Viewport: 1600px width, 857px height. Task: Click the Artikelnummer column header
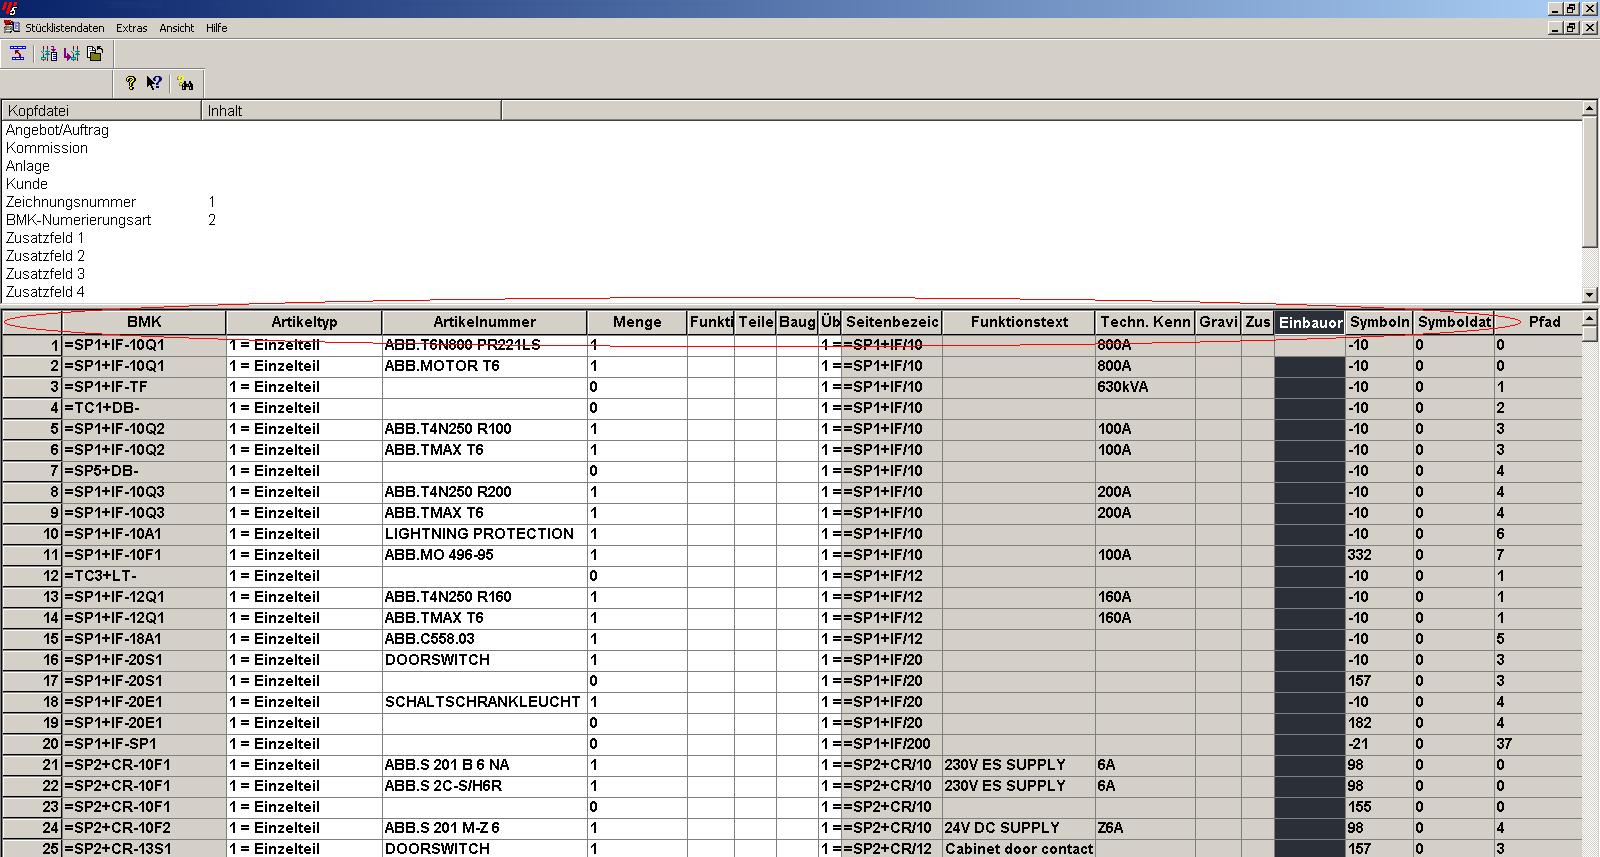[x=484, y=322]
